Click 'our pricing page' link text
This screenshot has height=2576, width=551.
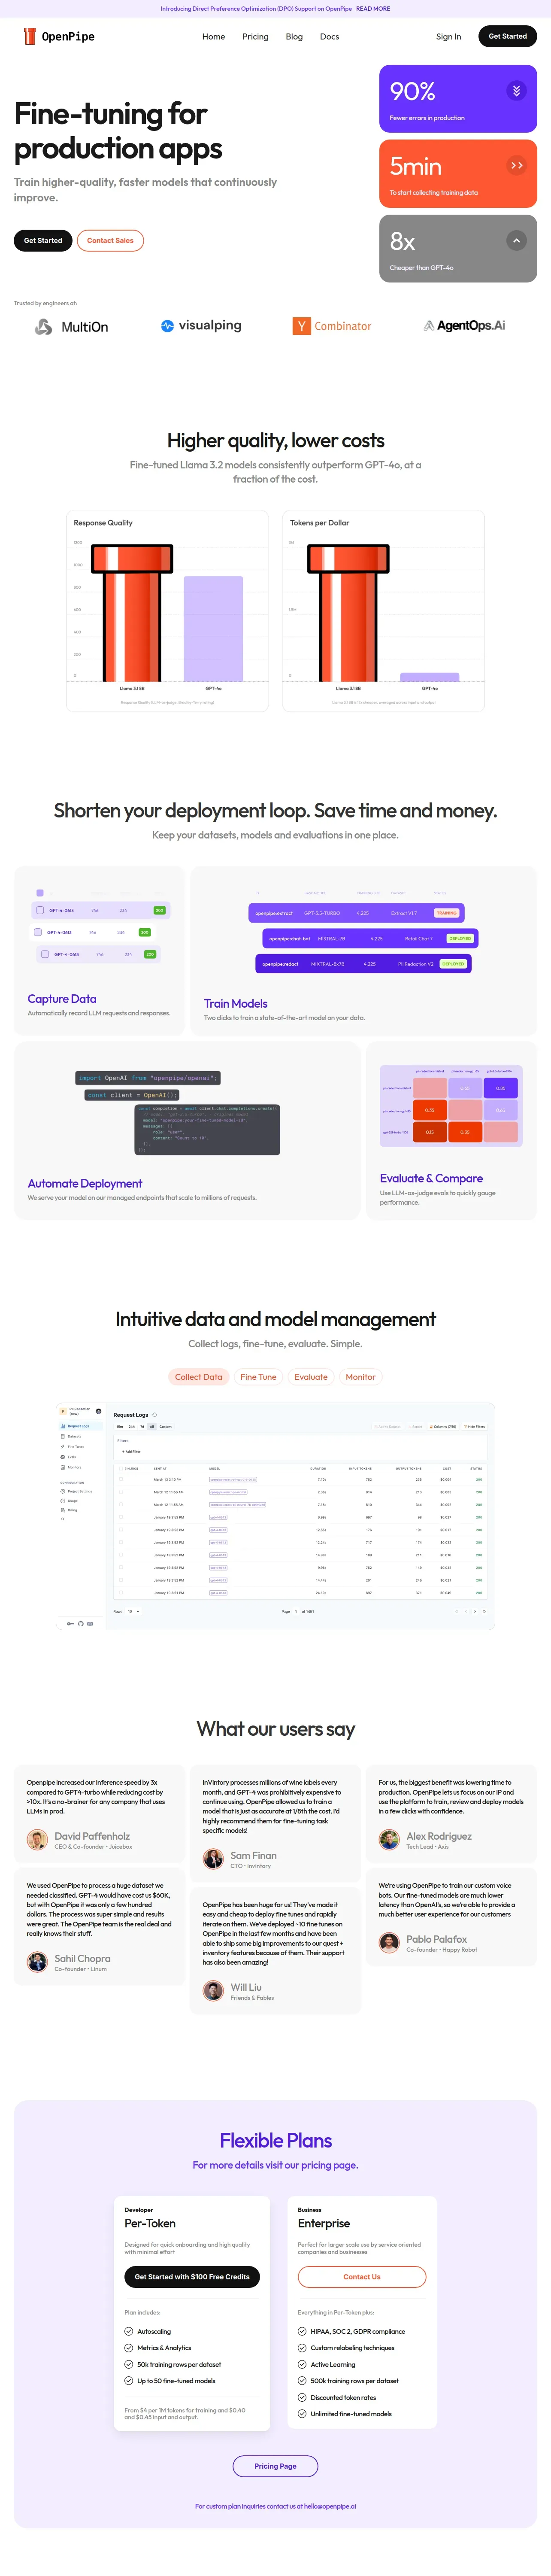coord(321,2165)
